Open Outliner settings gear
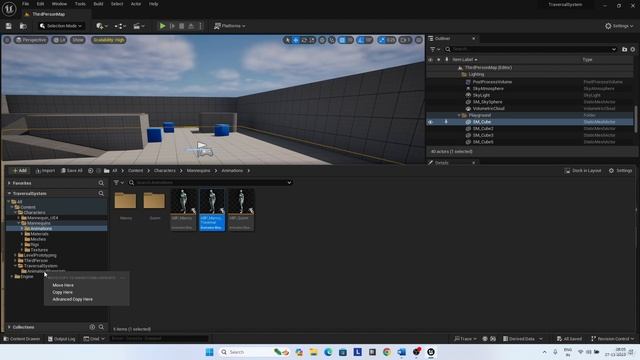640x360 pixels. point(633,49)
